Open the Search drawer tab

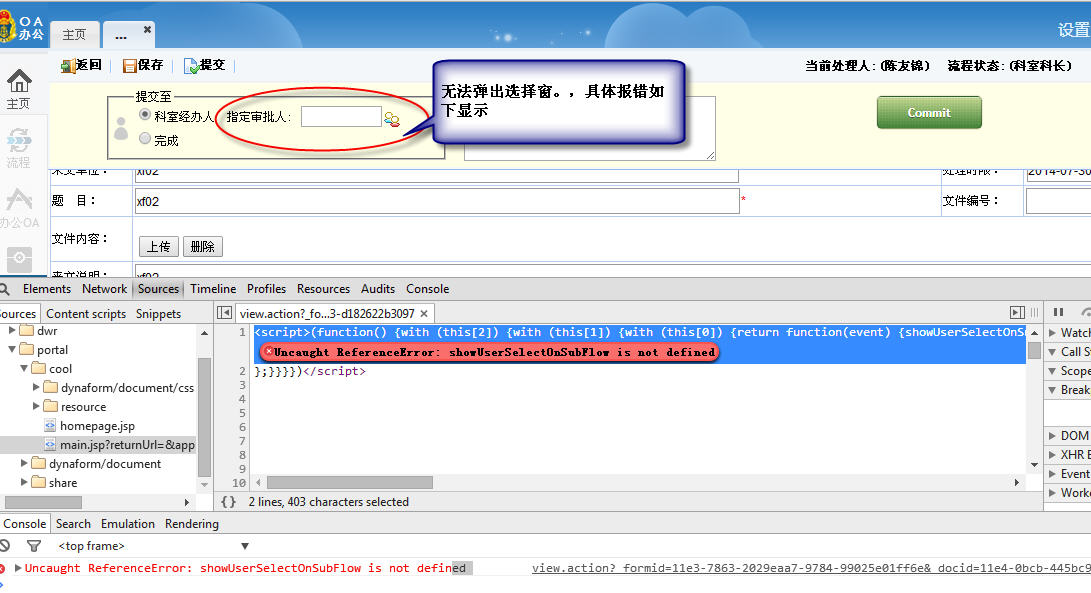(73, 524)
